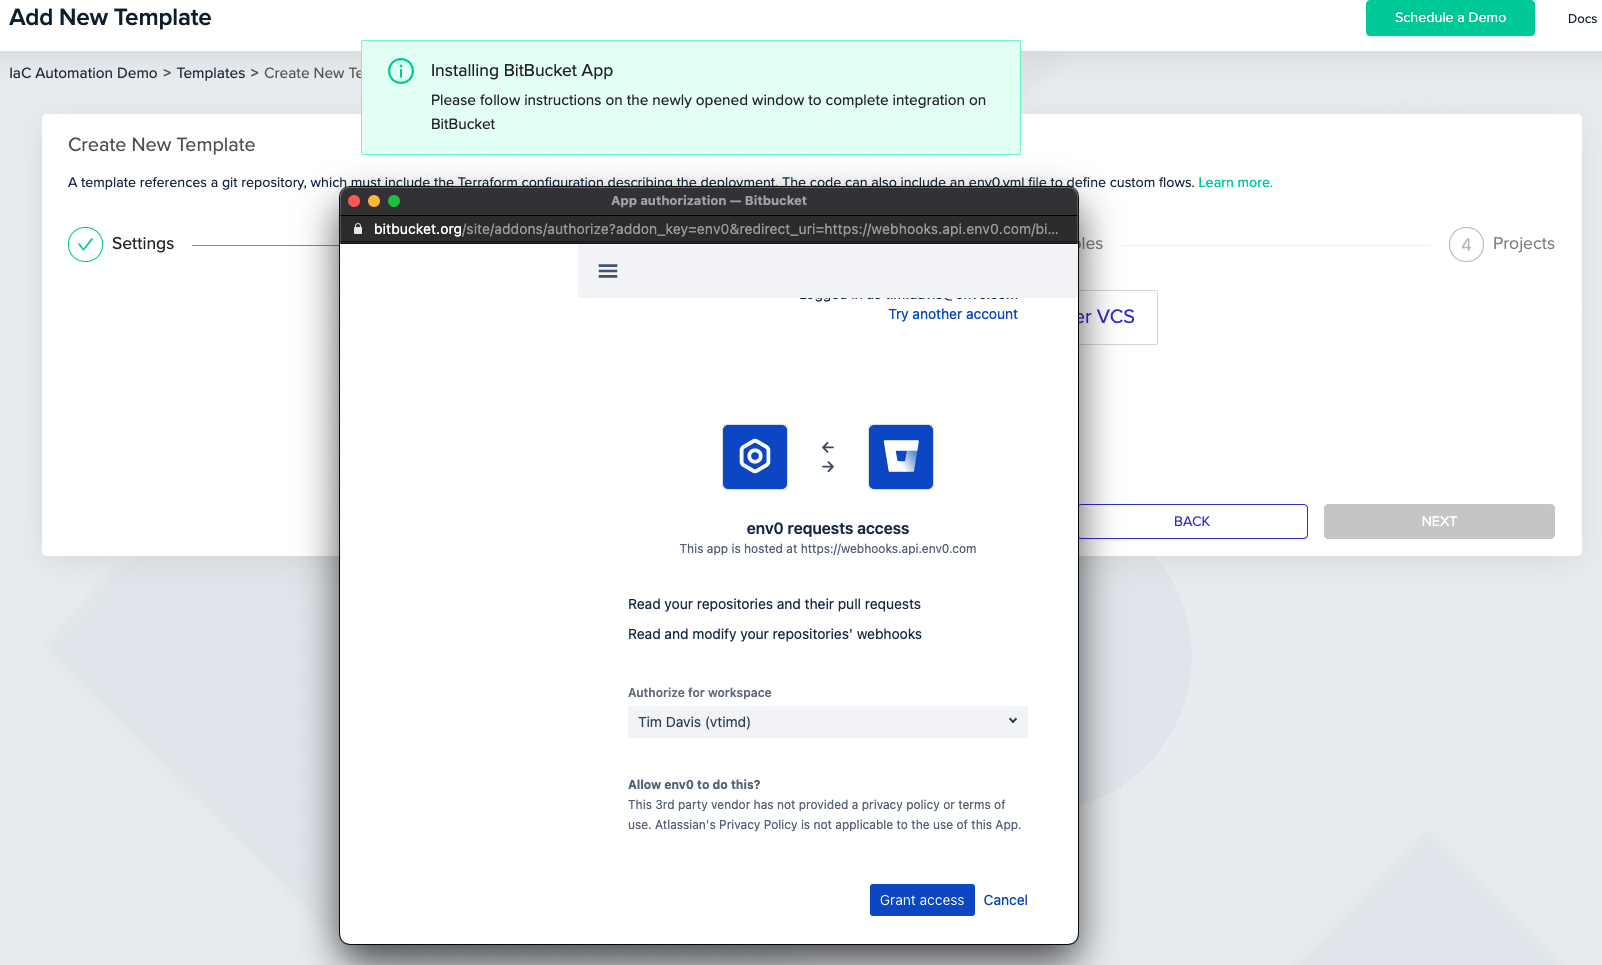Click 'env0 requests access' heading
The width and height of the screenshot is (1602, 965).
(828, 528)
